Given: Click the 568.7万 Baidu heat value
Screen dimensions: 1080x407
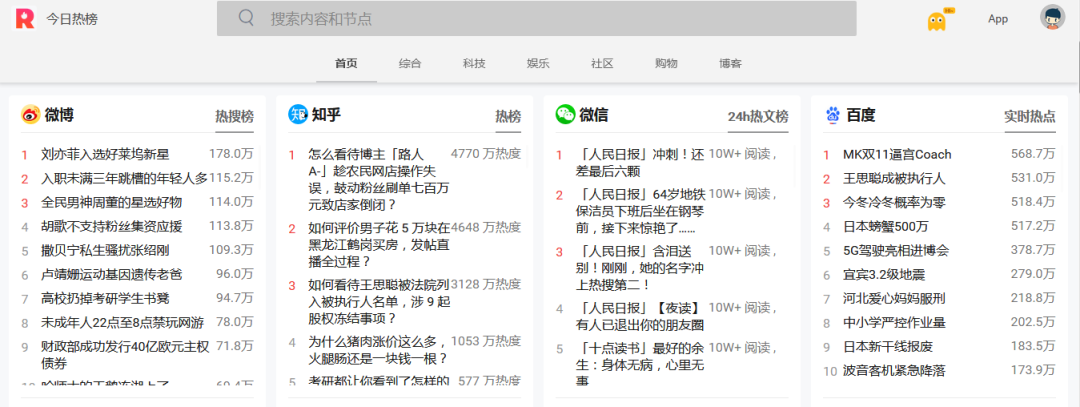Looking at the screenshot, I should point(1033,154).
